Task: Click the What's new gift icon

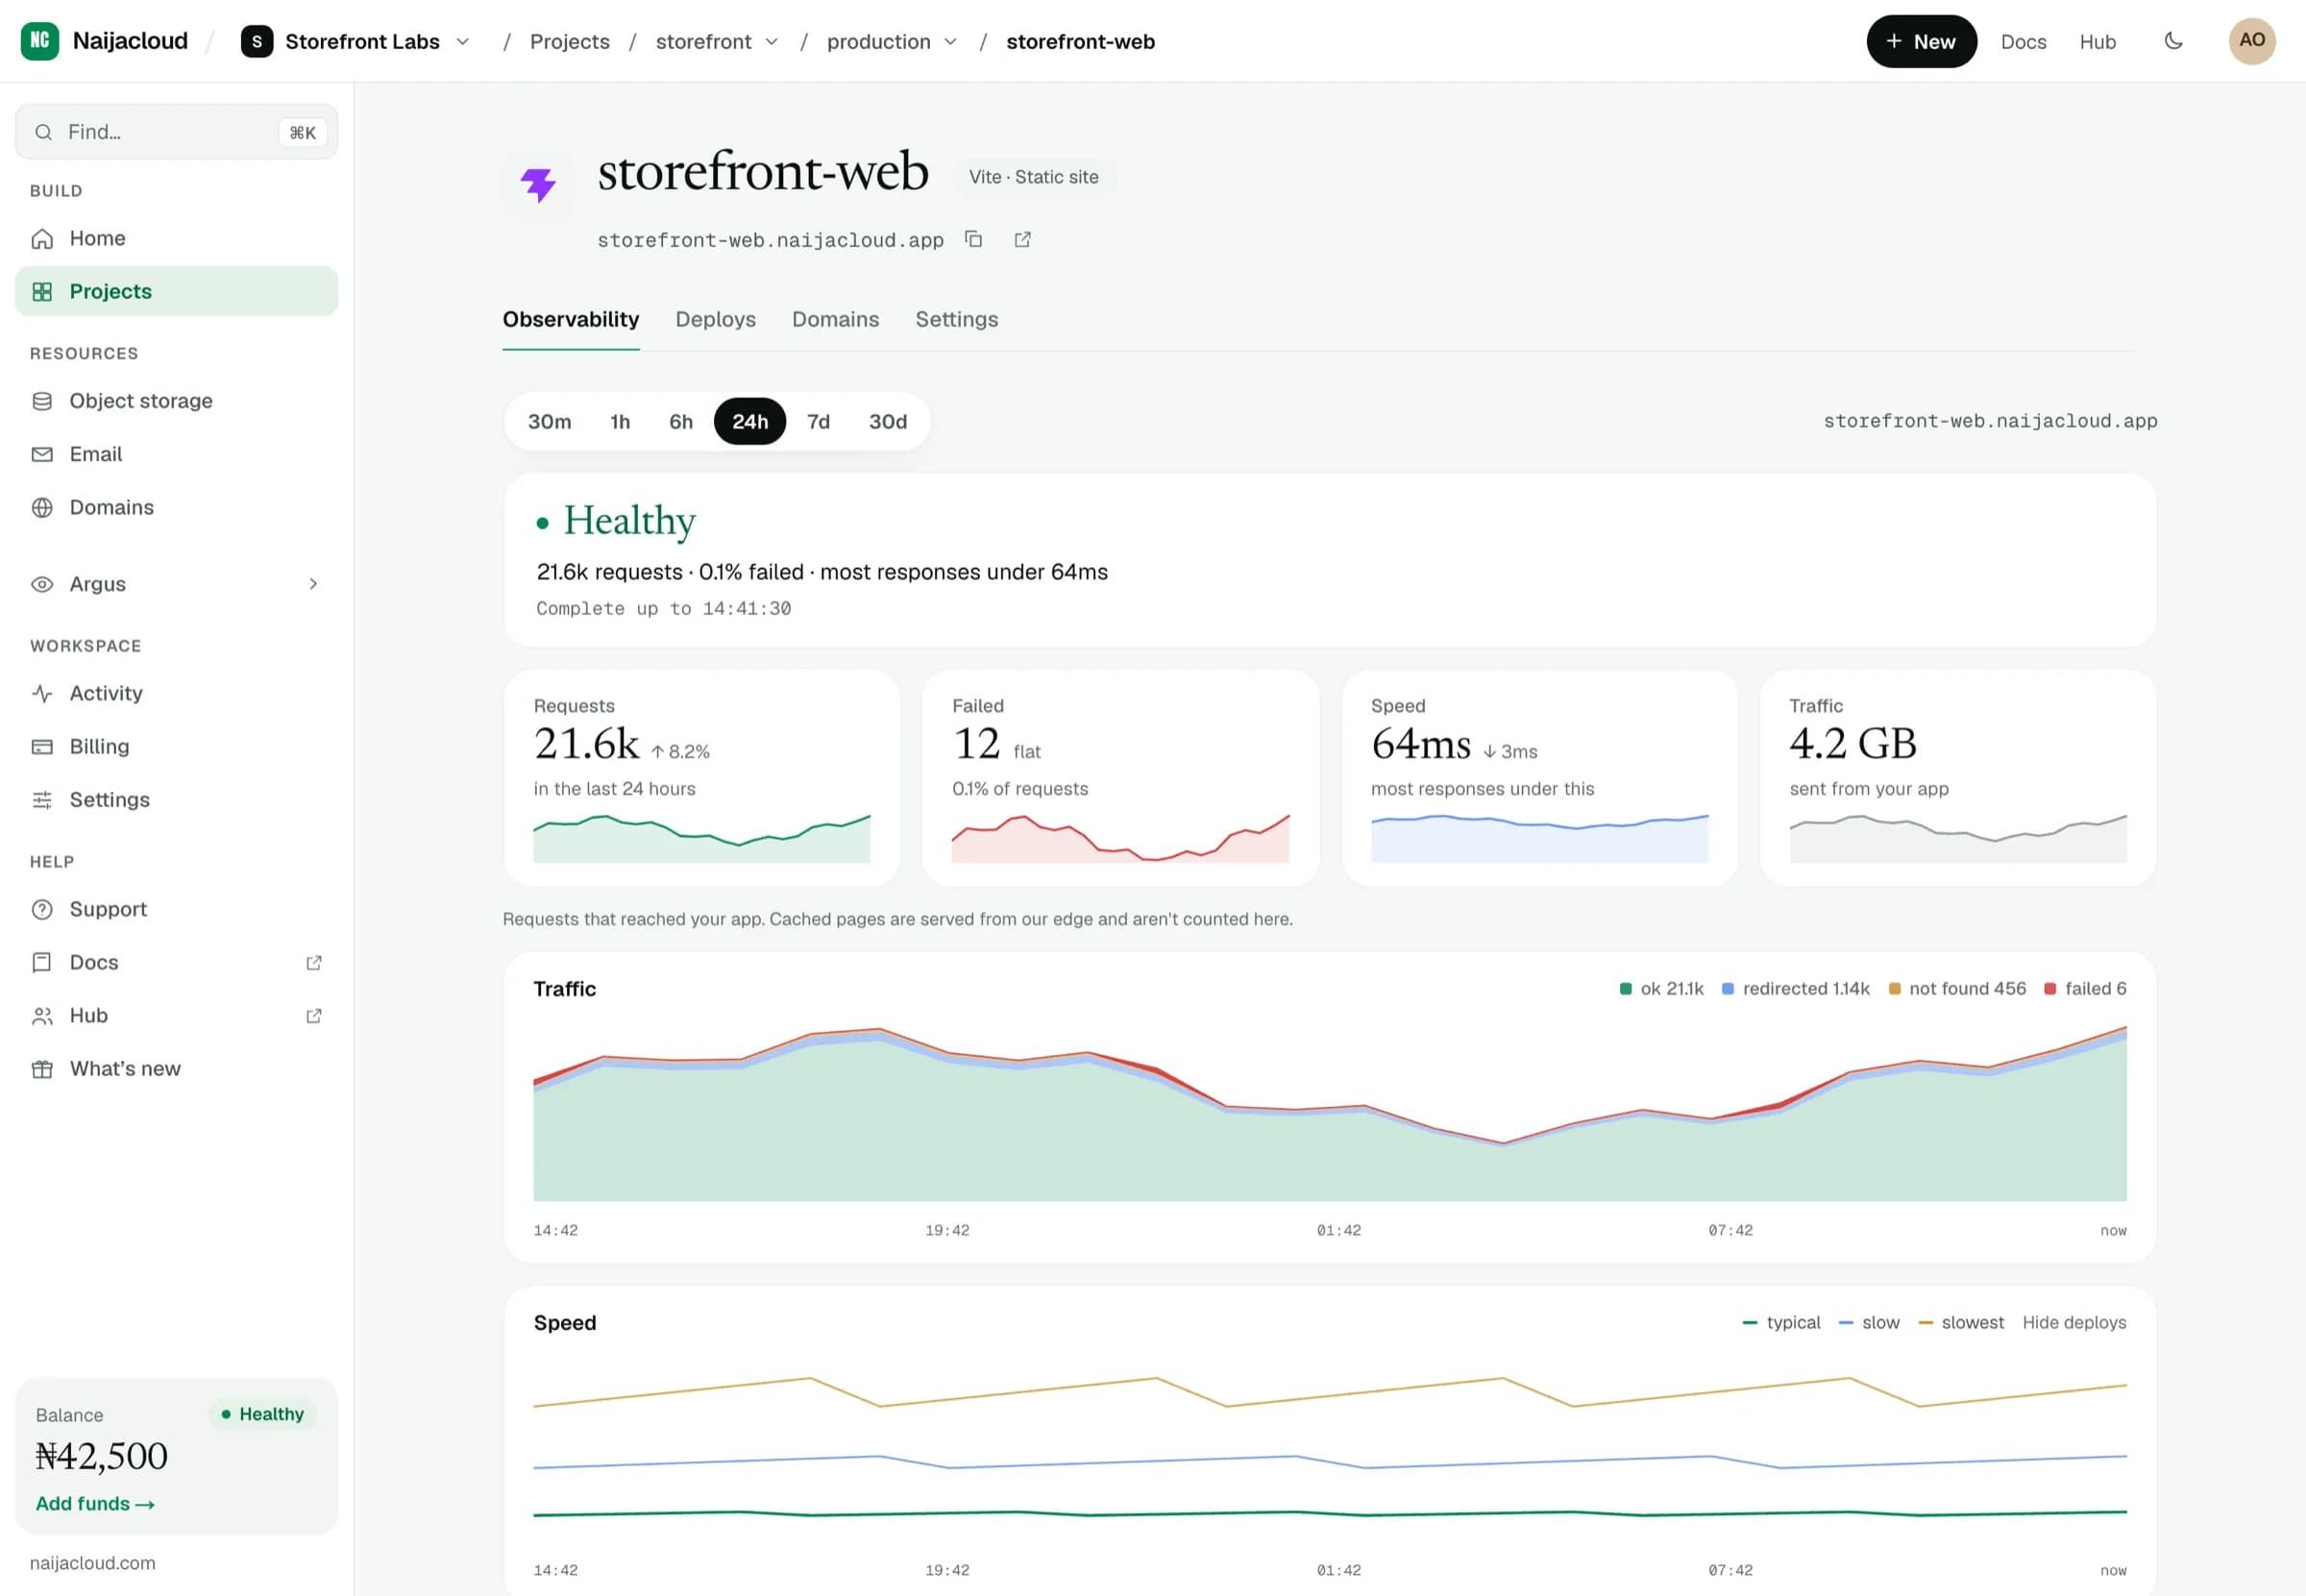Action: 42,1069
